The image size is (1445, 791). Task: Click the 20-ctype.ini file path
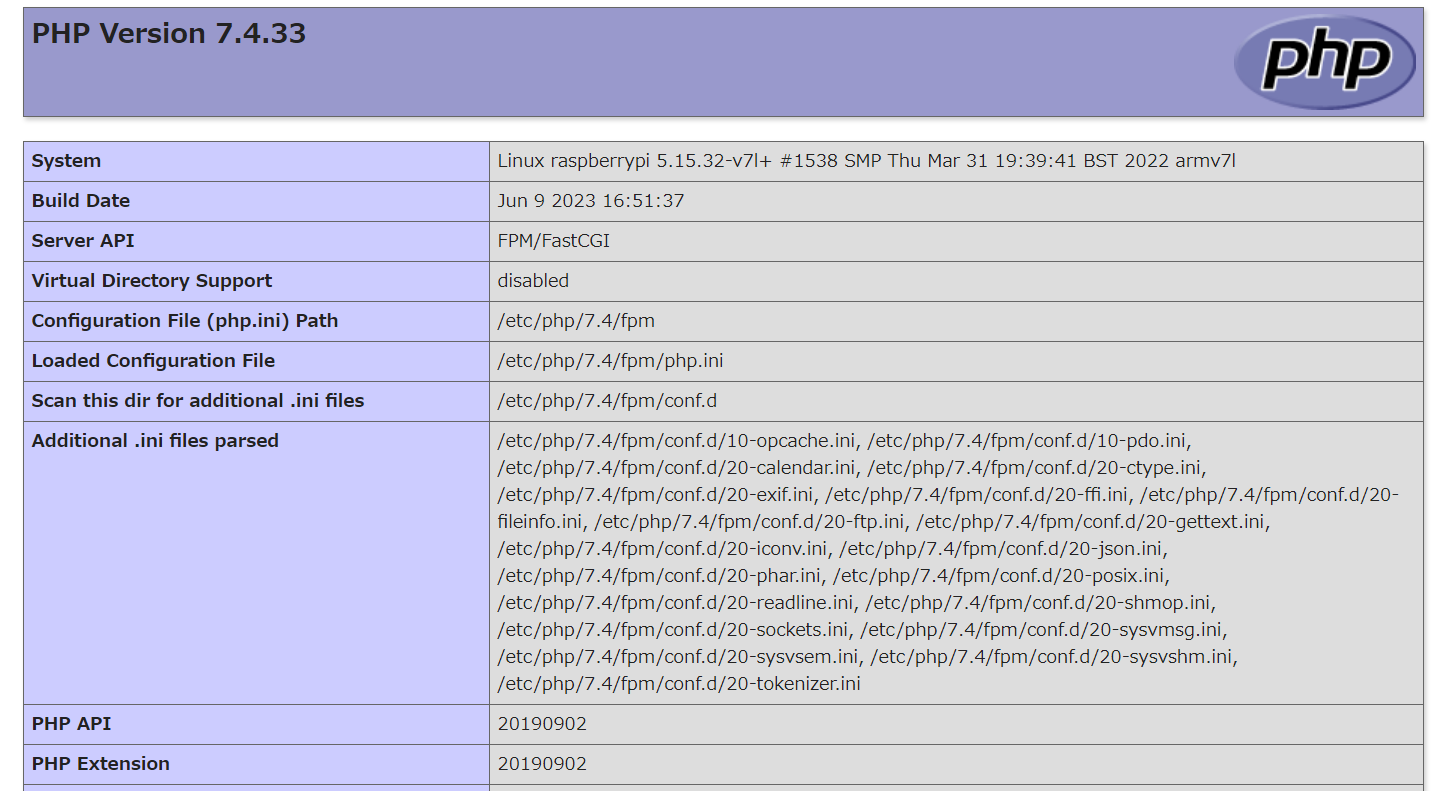[1035, 468]
